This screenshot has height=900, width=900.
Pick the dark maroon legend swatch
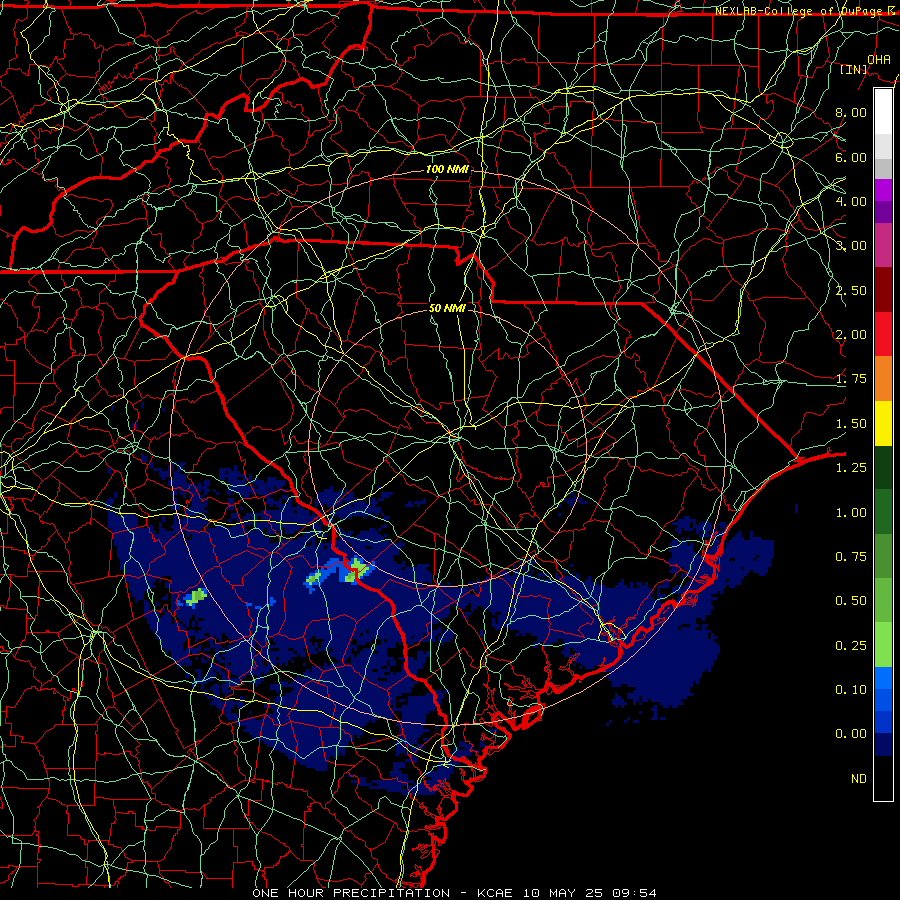[x=883, y=290]
